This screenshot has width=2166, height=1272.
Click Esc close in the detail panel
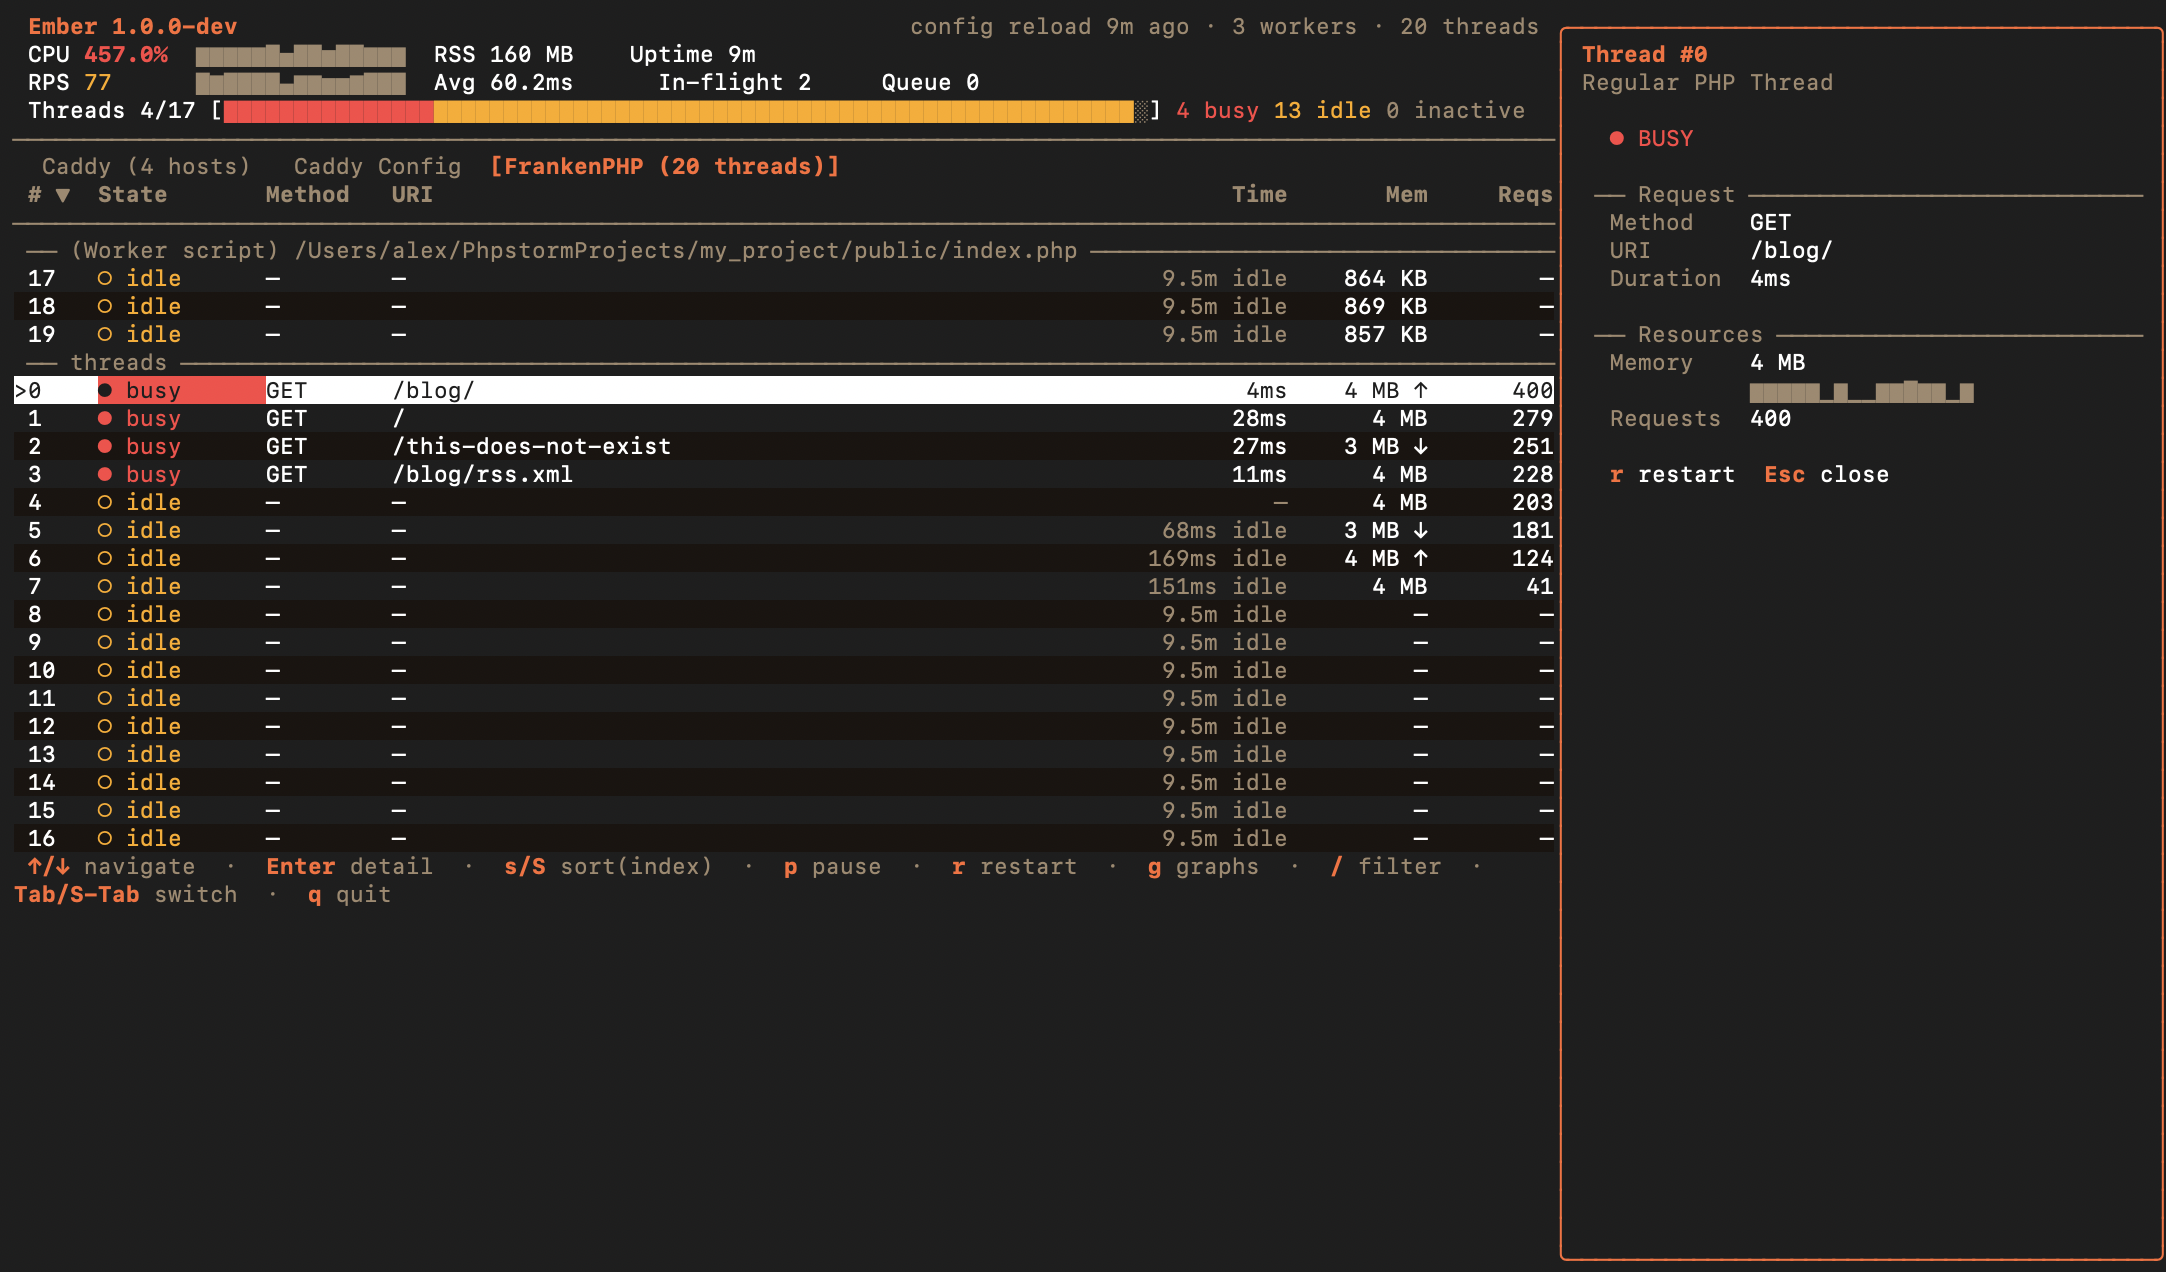(1826, 474)
